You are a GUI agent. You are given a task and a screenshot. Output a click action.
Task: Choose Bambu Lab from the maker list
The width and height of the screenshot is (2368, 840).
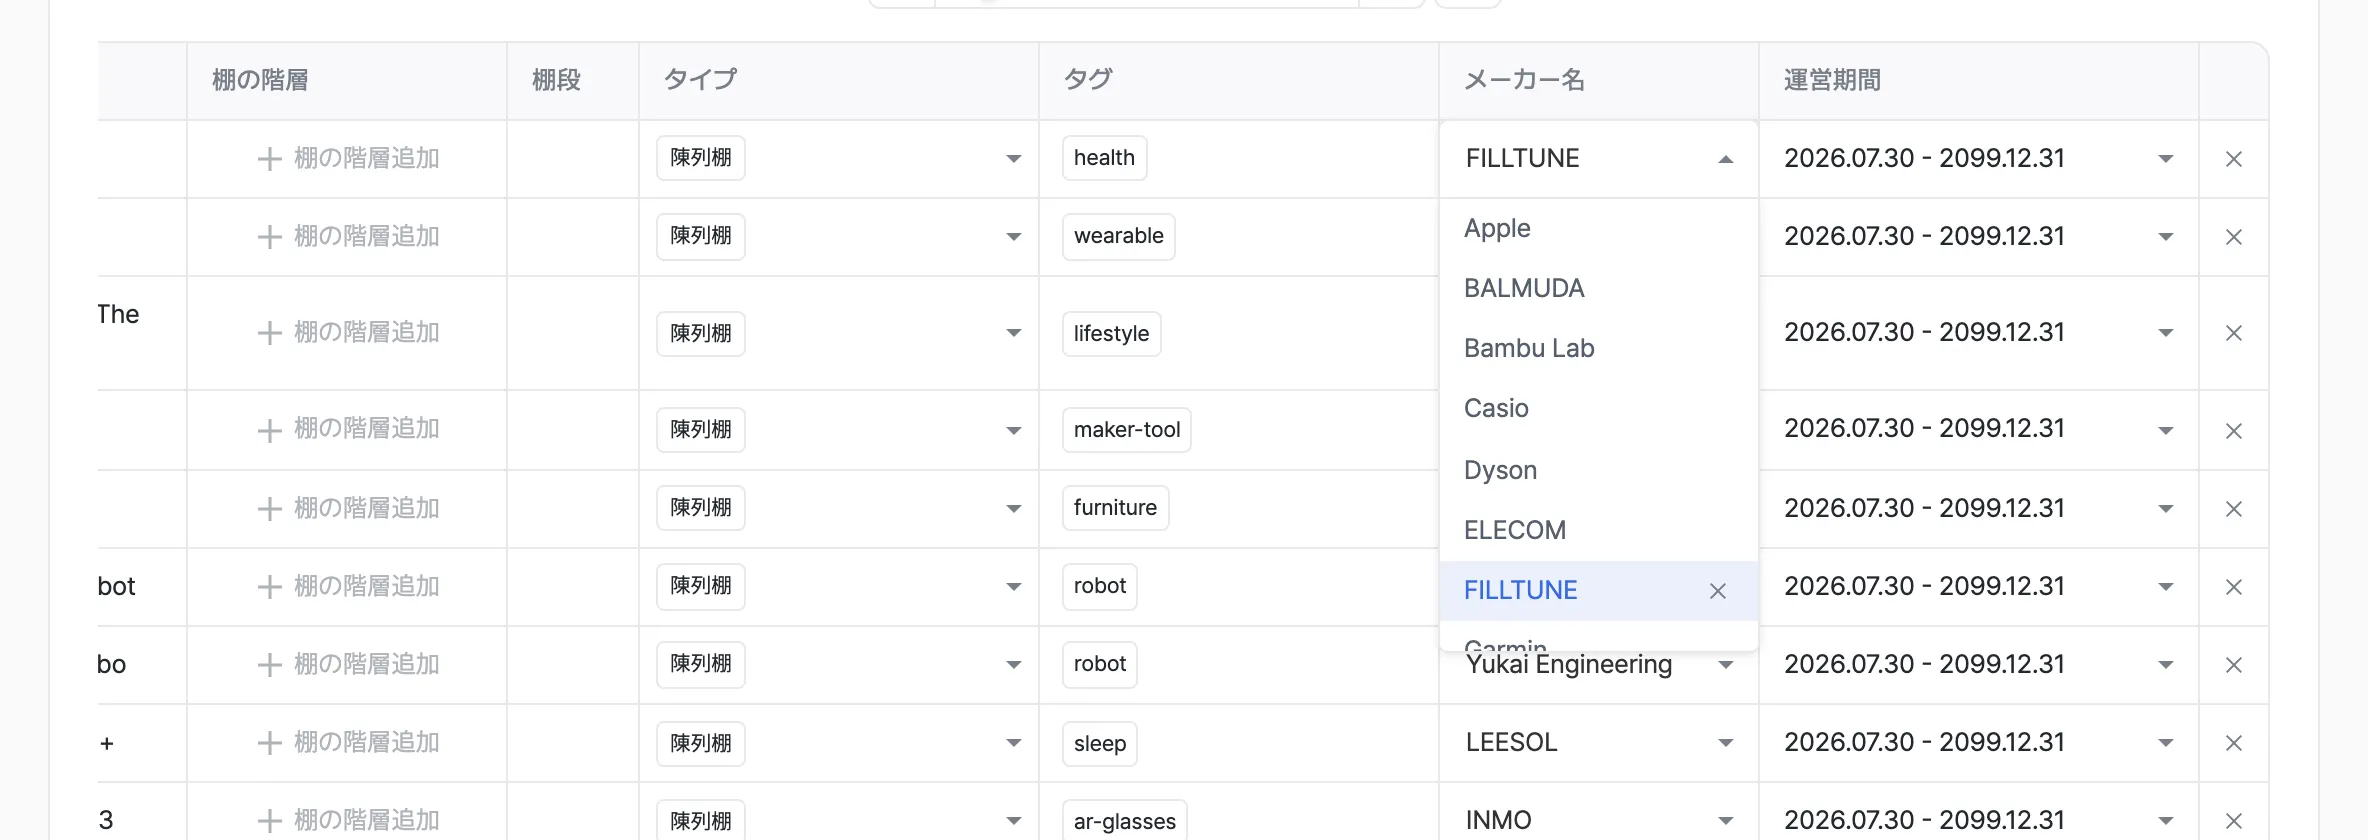point(1598,348)
